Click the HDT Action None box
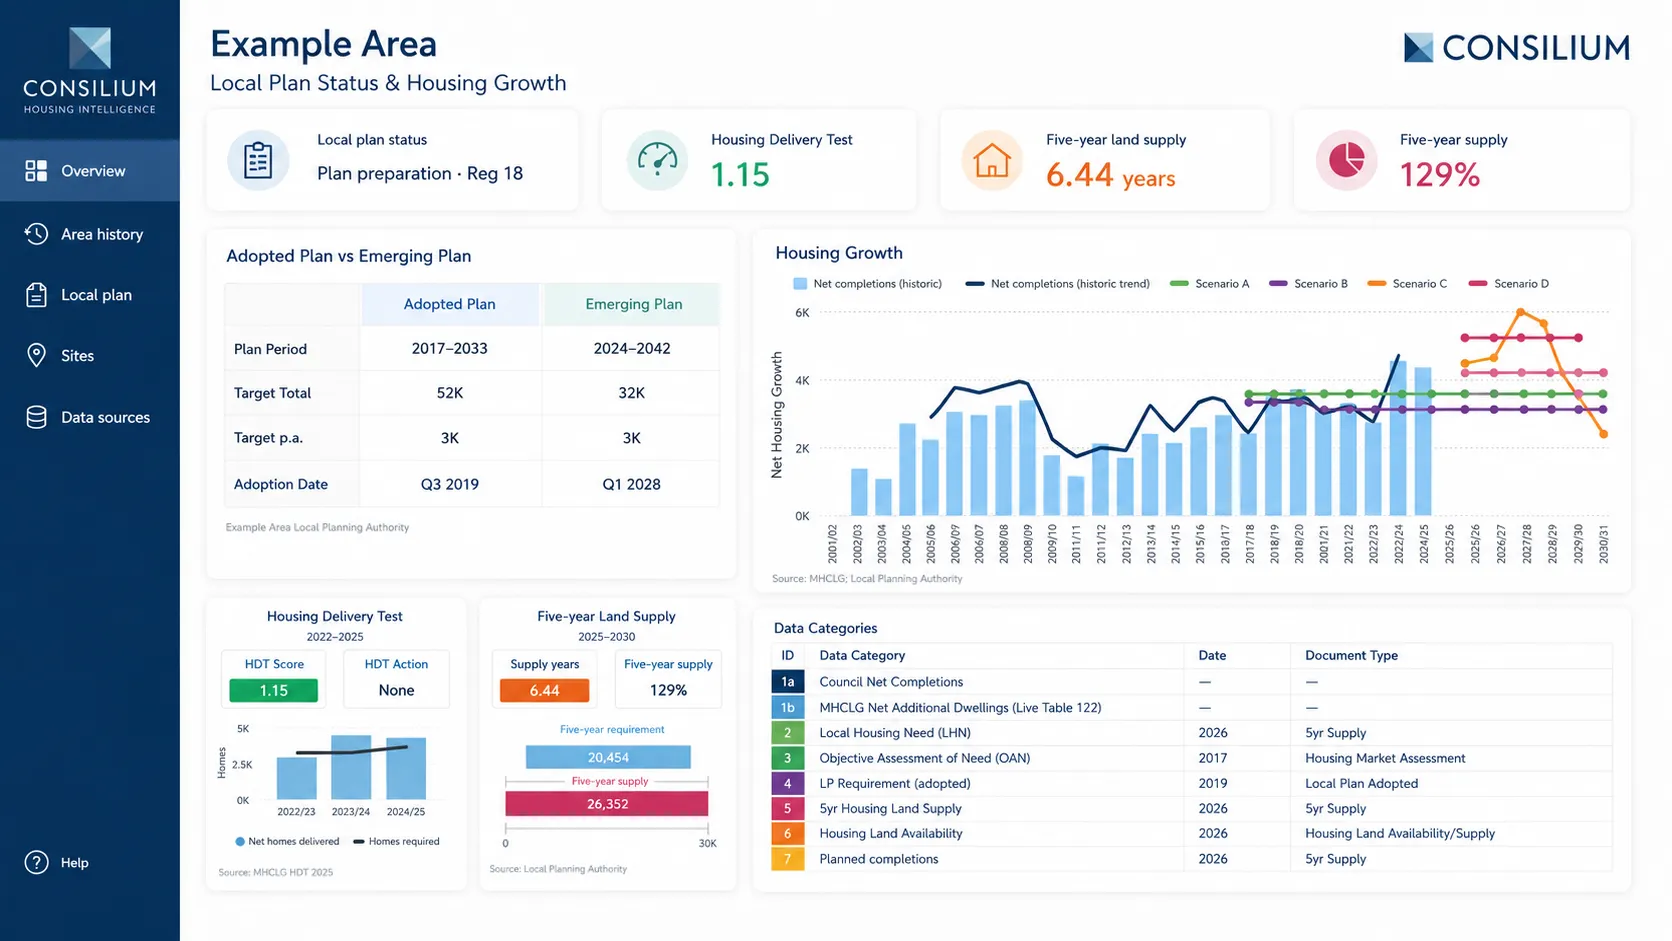Image resolution: width=1672 pixels, height=941 pixels. tap(396, 679)
